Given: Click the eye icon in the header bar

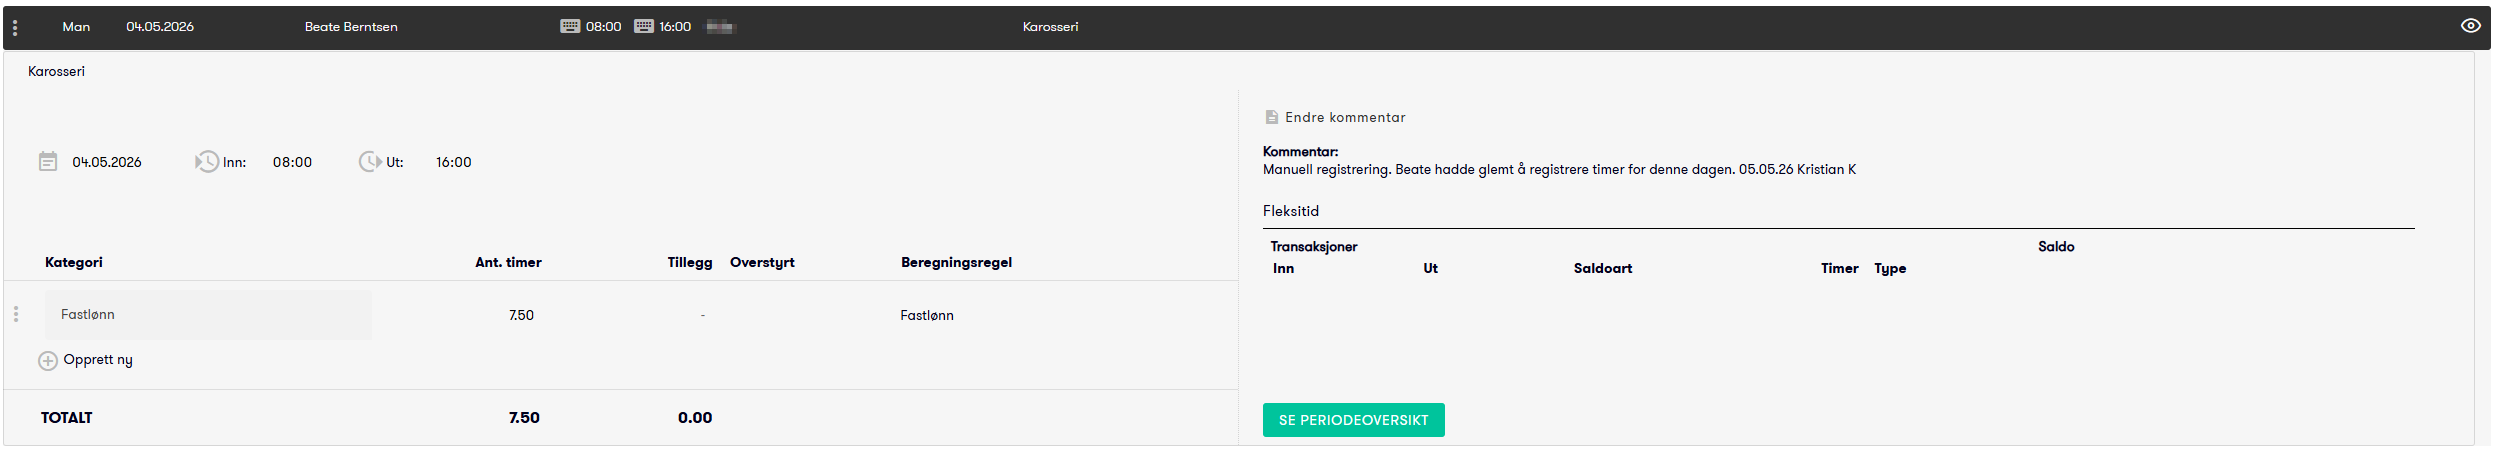Looking at the screenshot, I should point(2470,26).
